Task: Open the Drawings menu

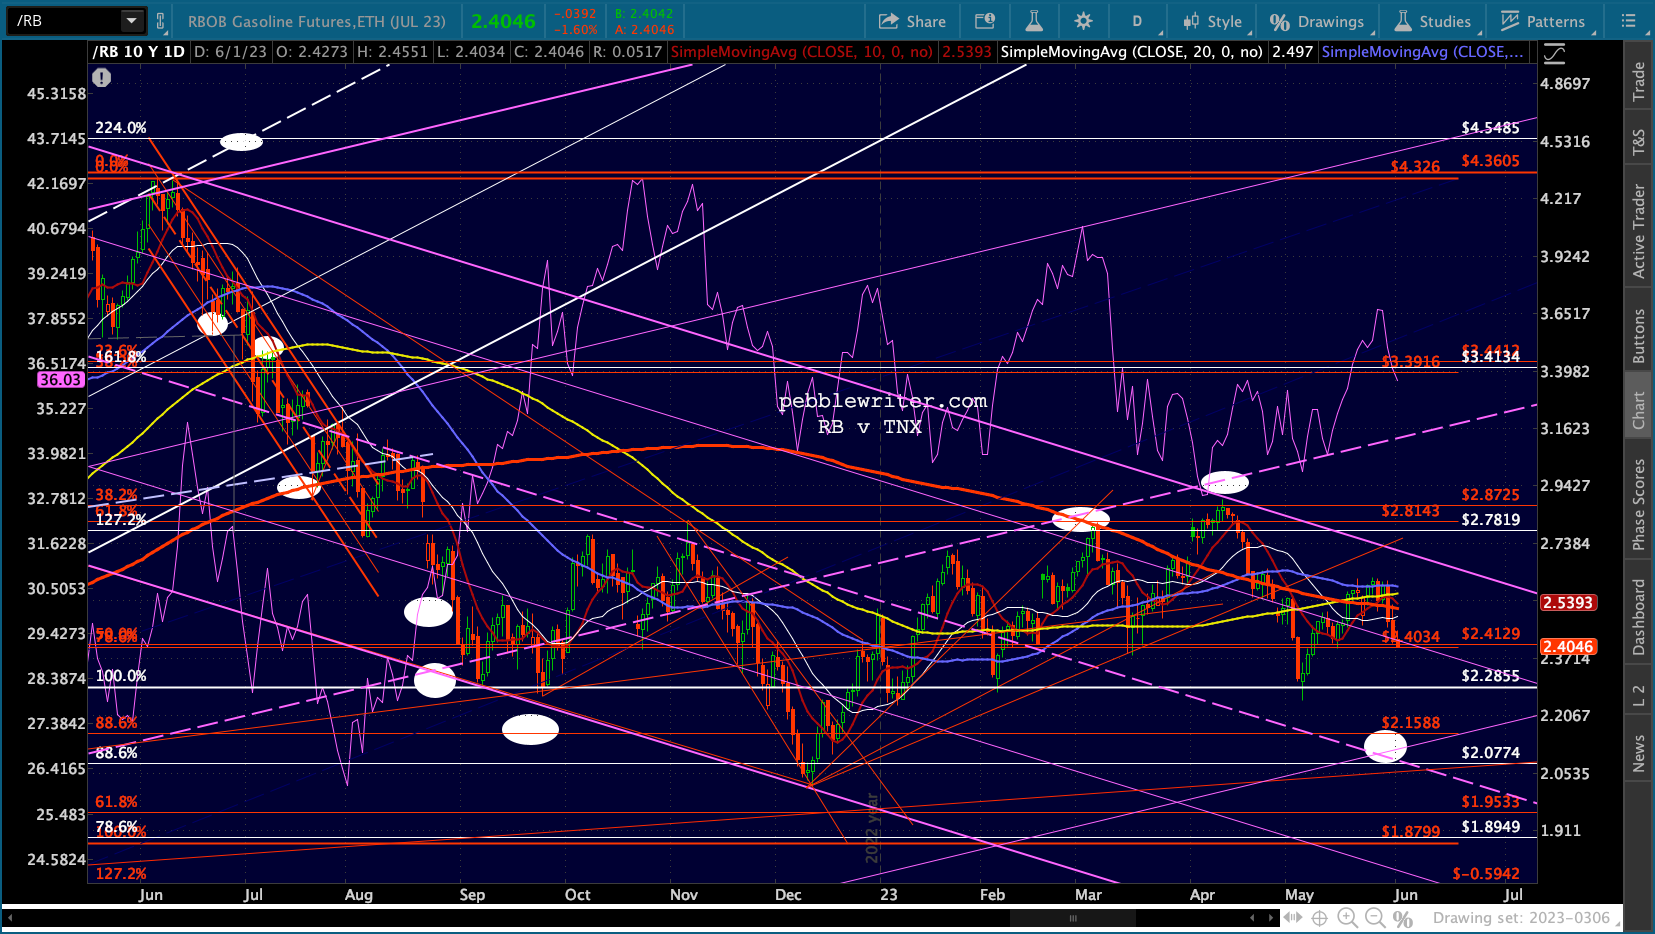Action: point(1317,21)
